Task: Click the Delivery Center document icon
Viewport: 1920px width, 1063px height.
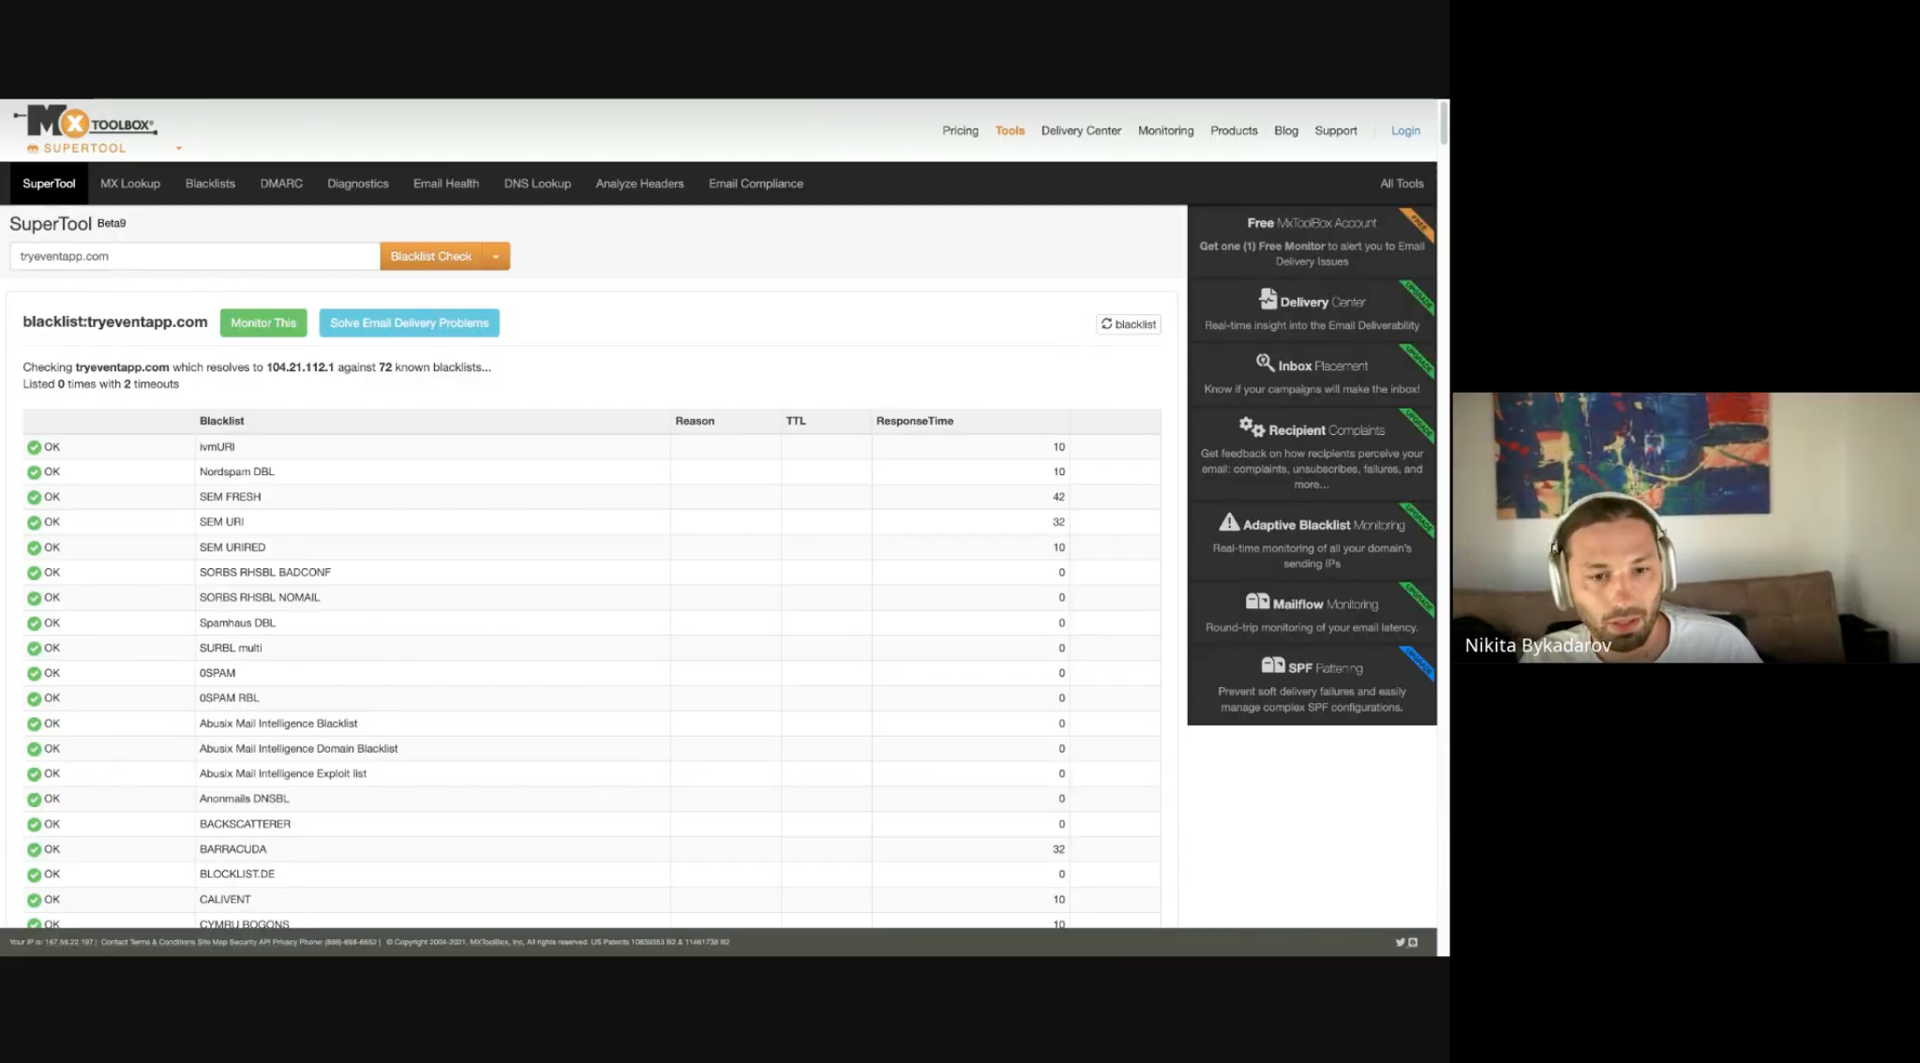Action: click(1267, 299)
